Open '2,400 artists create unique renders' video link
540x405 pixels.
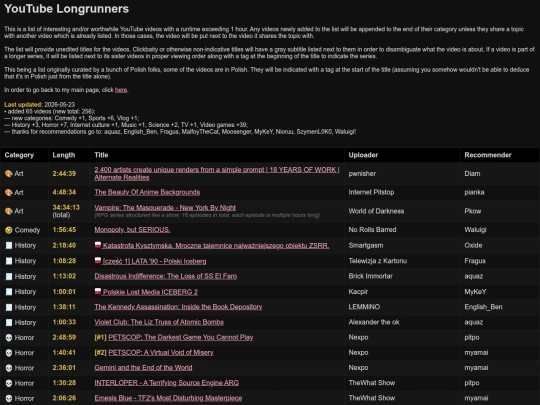click(x=217, y=174)
